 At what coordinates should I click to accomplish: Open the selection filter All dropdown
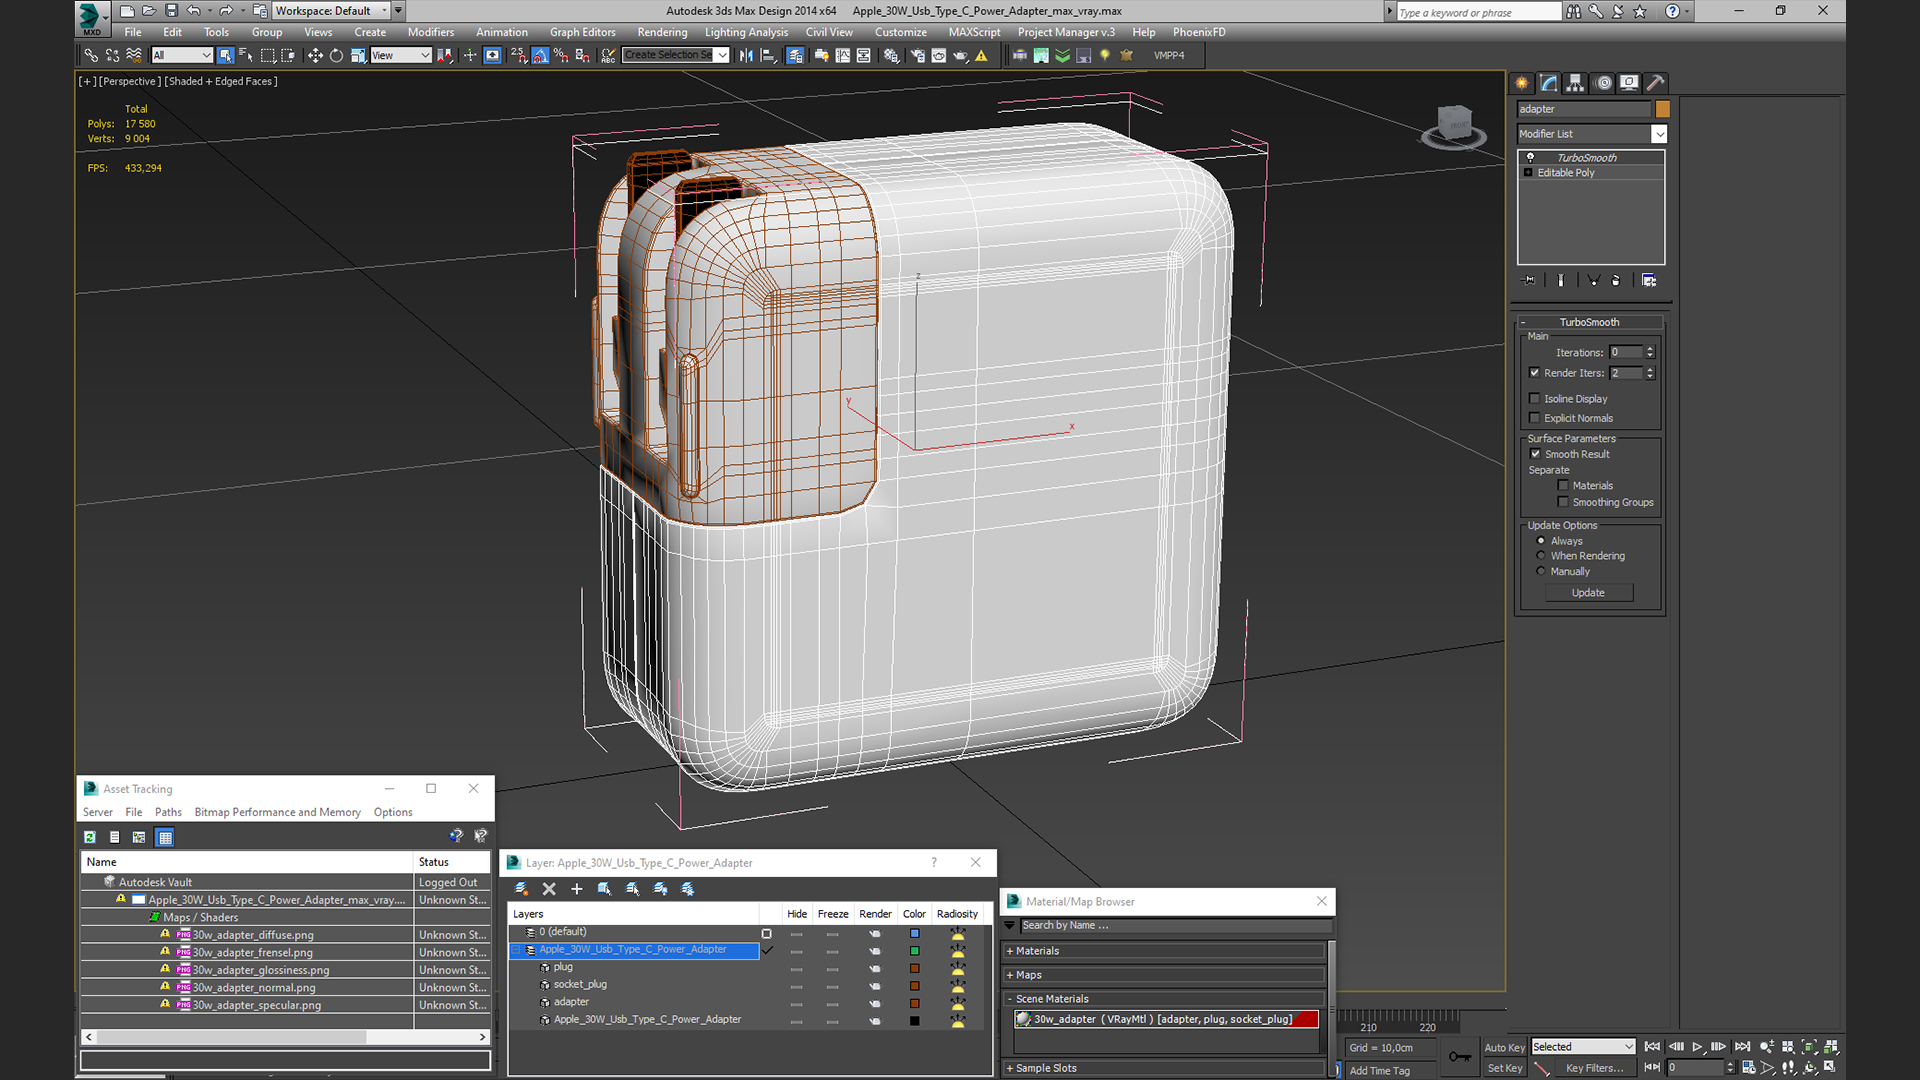182,56
